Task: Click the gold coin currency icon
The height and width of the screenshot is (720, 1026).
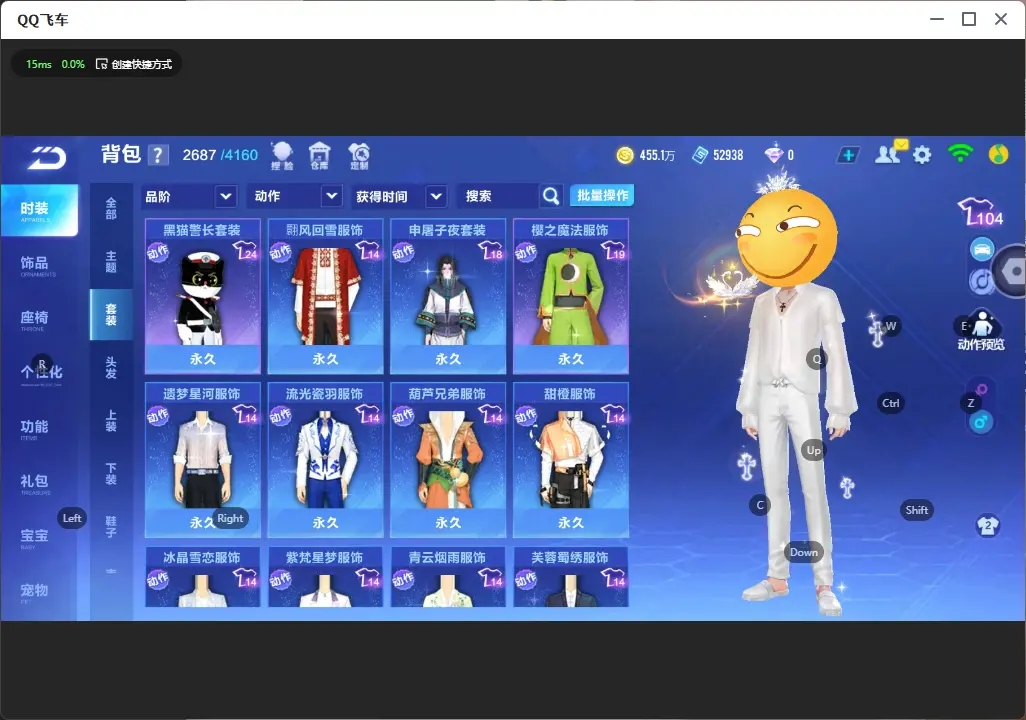Action: 625,155
